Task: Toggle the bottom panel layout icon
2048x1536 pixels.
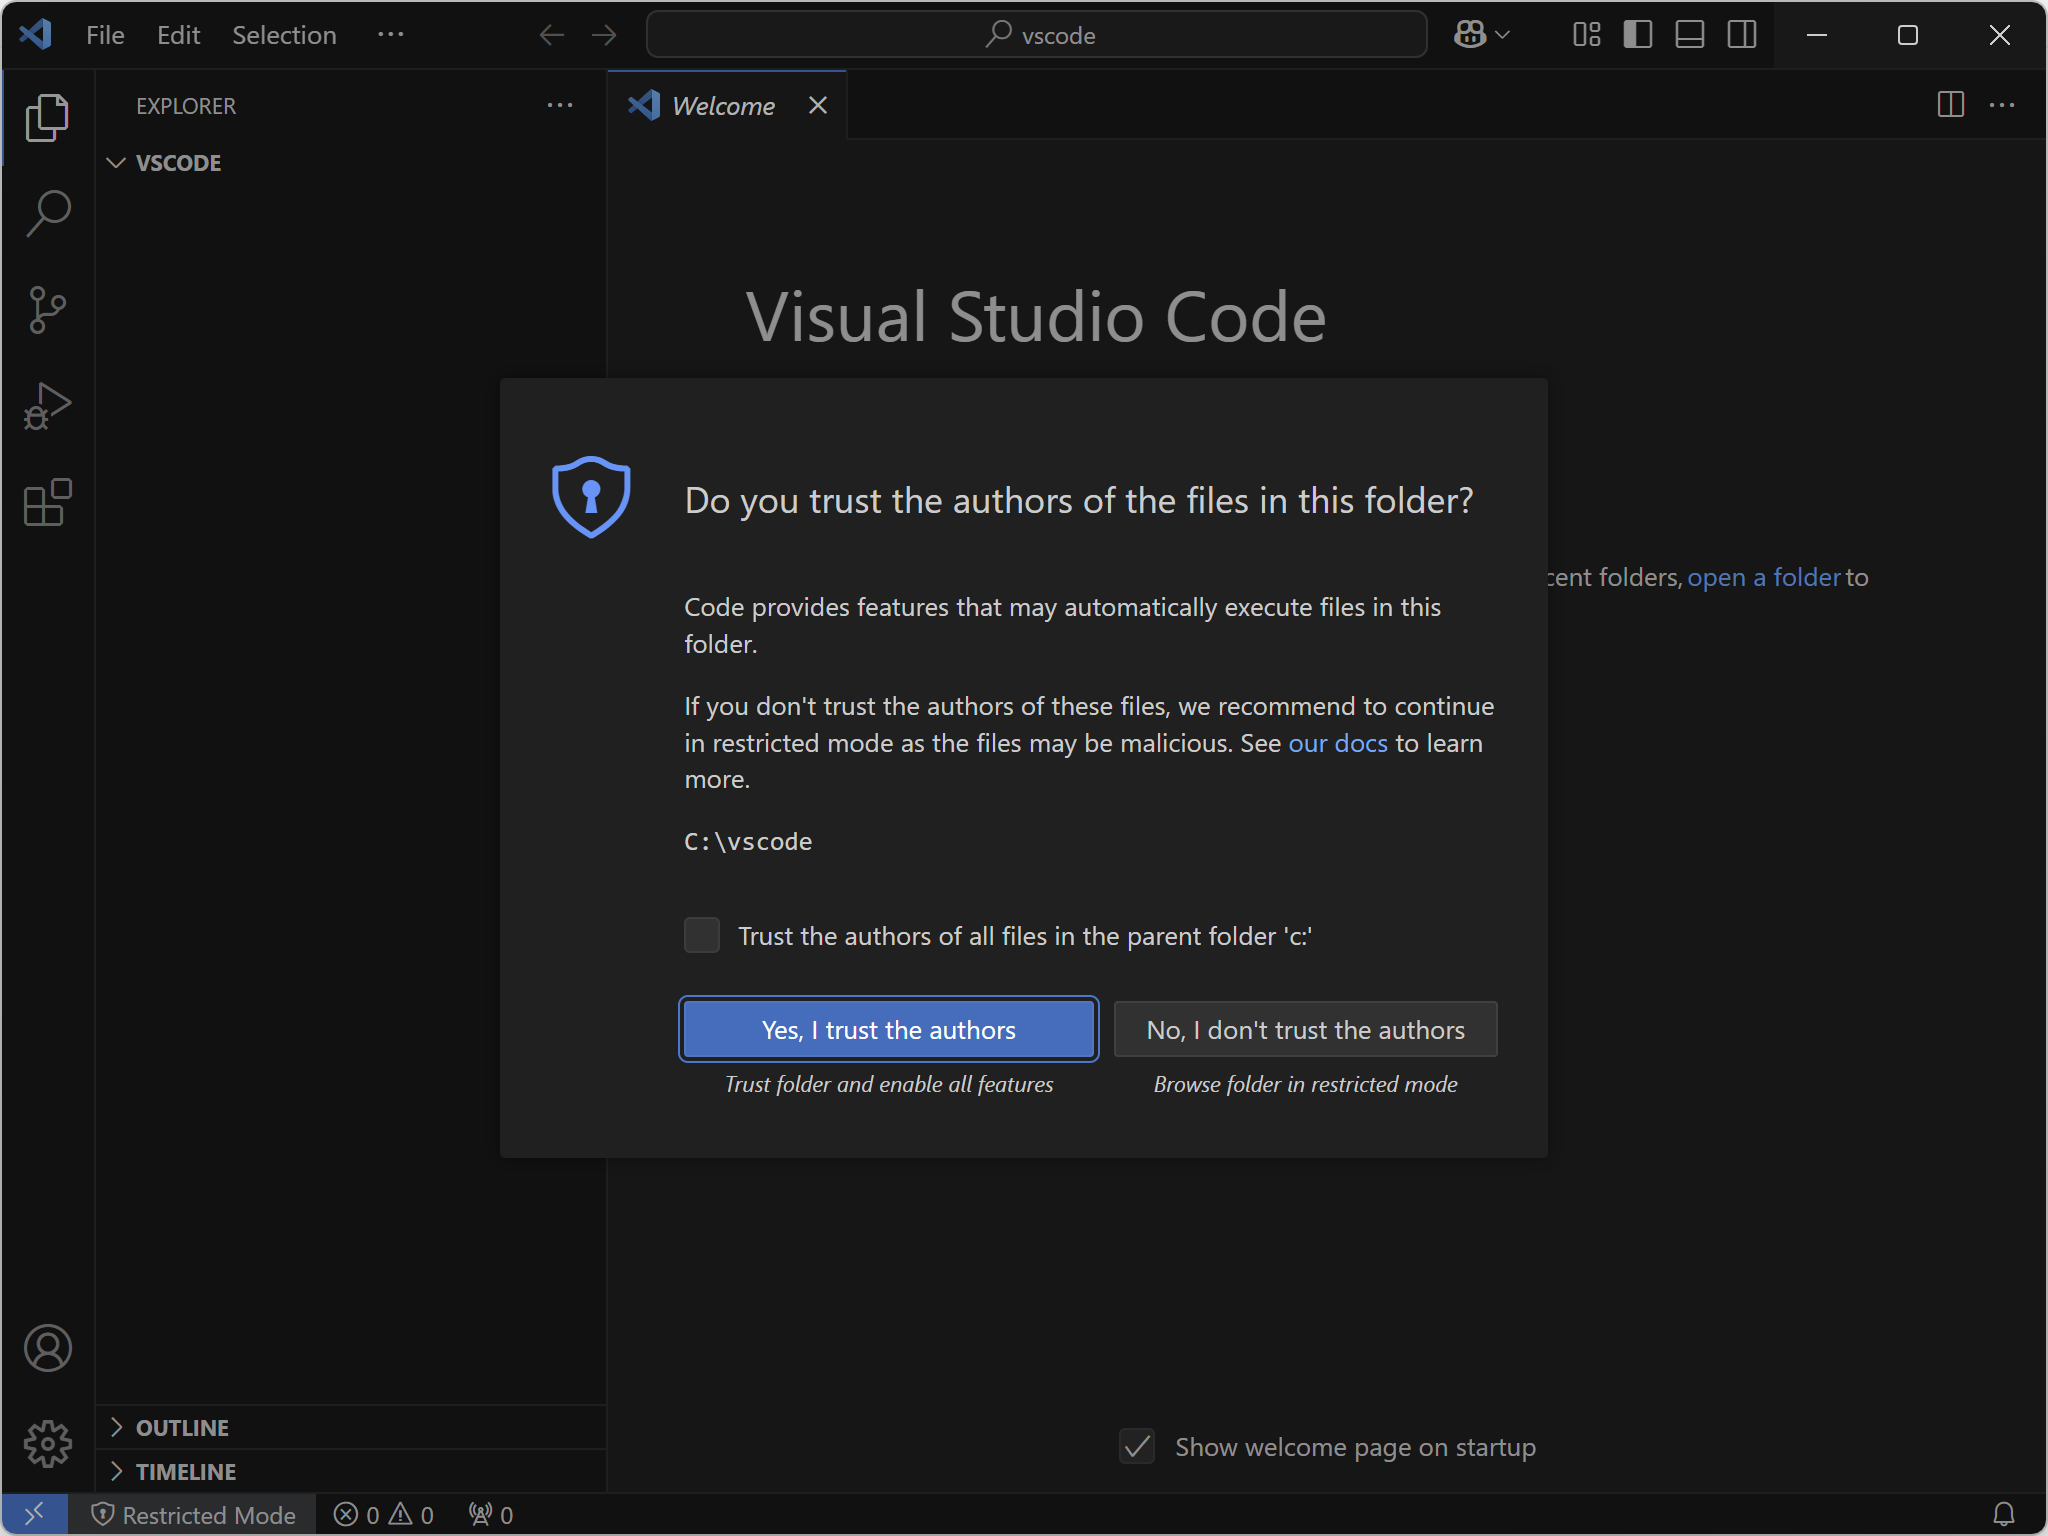Action: pyautogui.click(x=1689, y=35)
